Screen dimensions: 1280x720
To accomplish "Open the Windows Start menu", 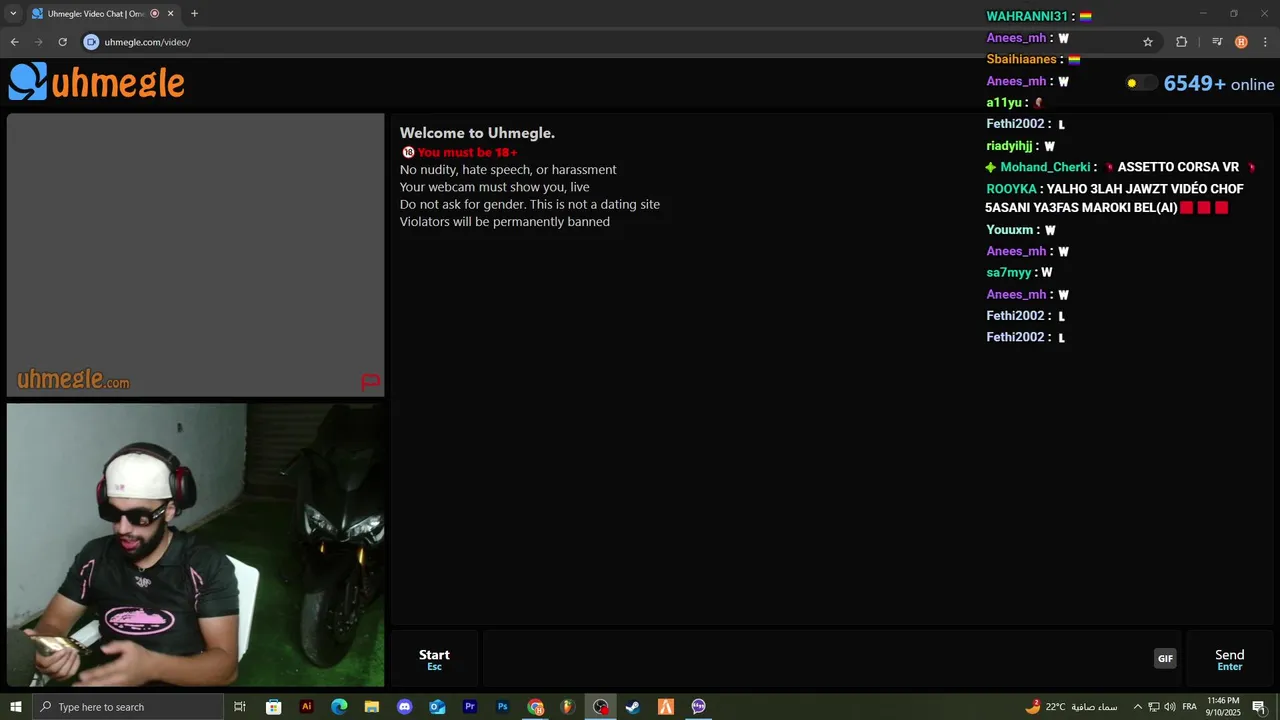I will pyautogui.click(x=15, y=707).
